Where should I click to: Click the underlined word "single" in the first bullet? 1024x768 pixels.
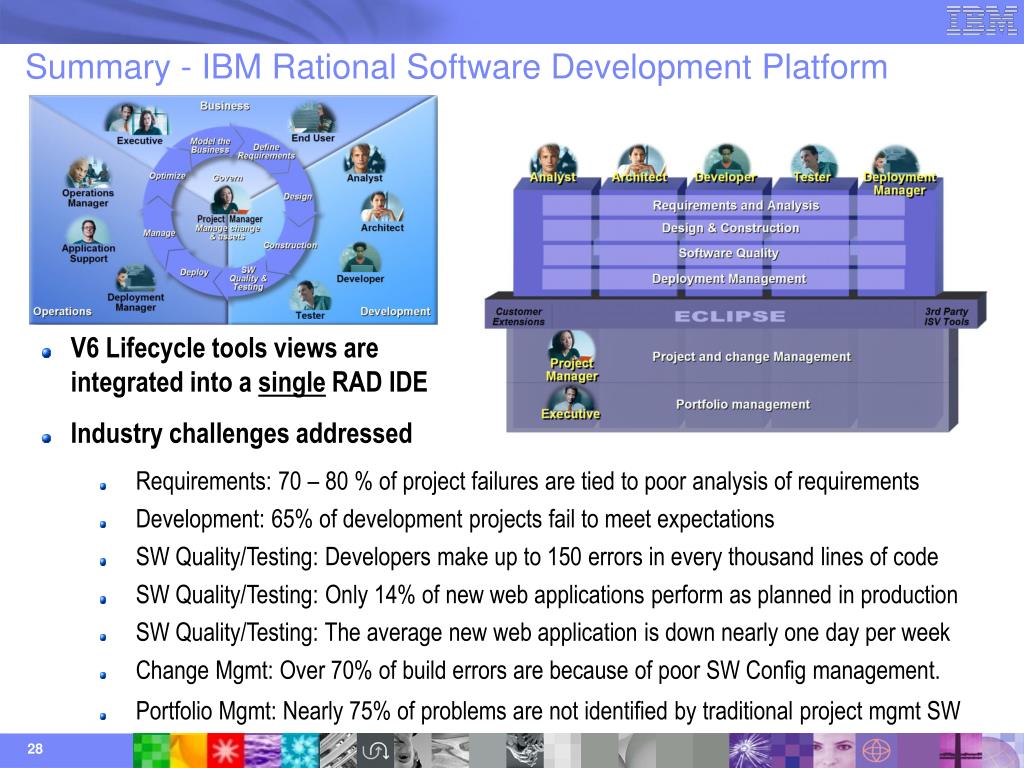click(291, 383)
